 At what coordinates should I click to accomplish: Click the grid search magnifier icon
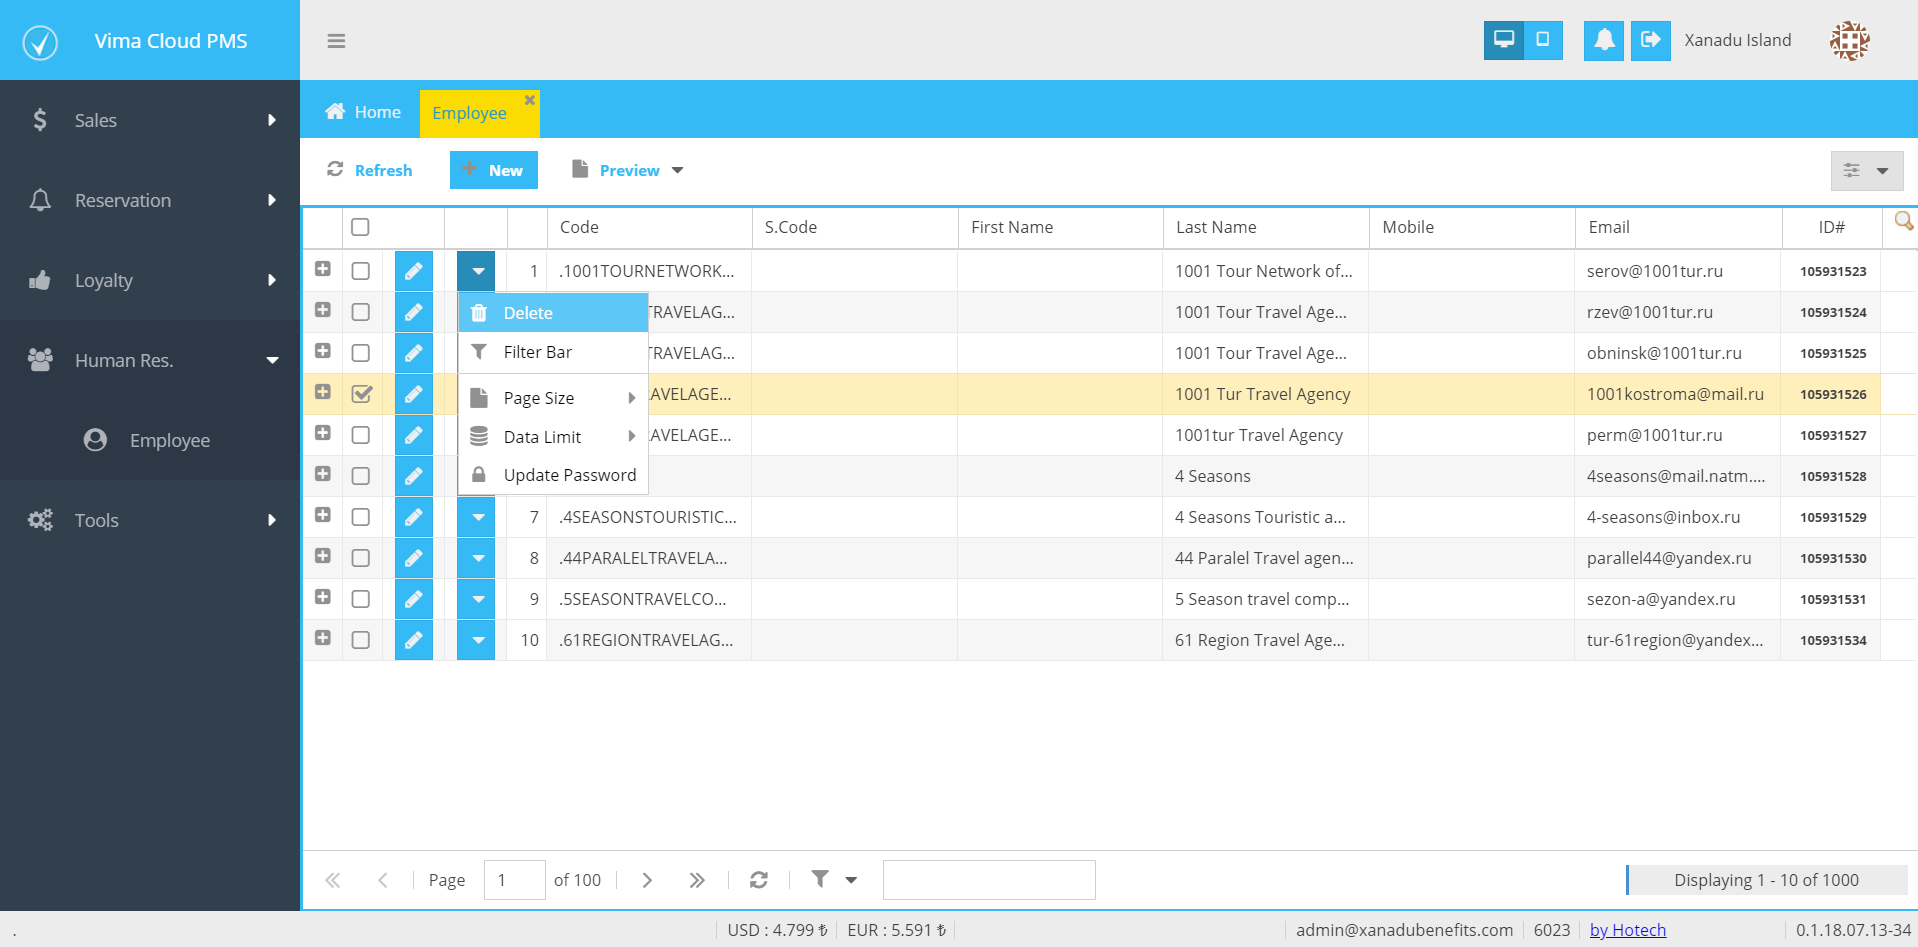point(1904,222)
